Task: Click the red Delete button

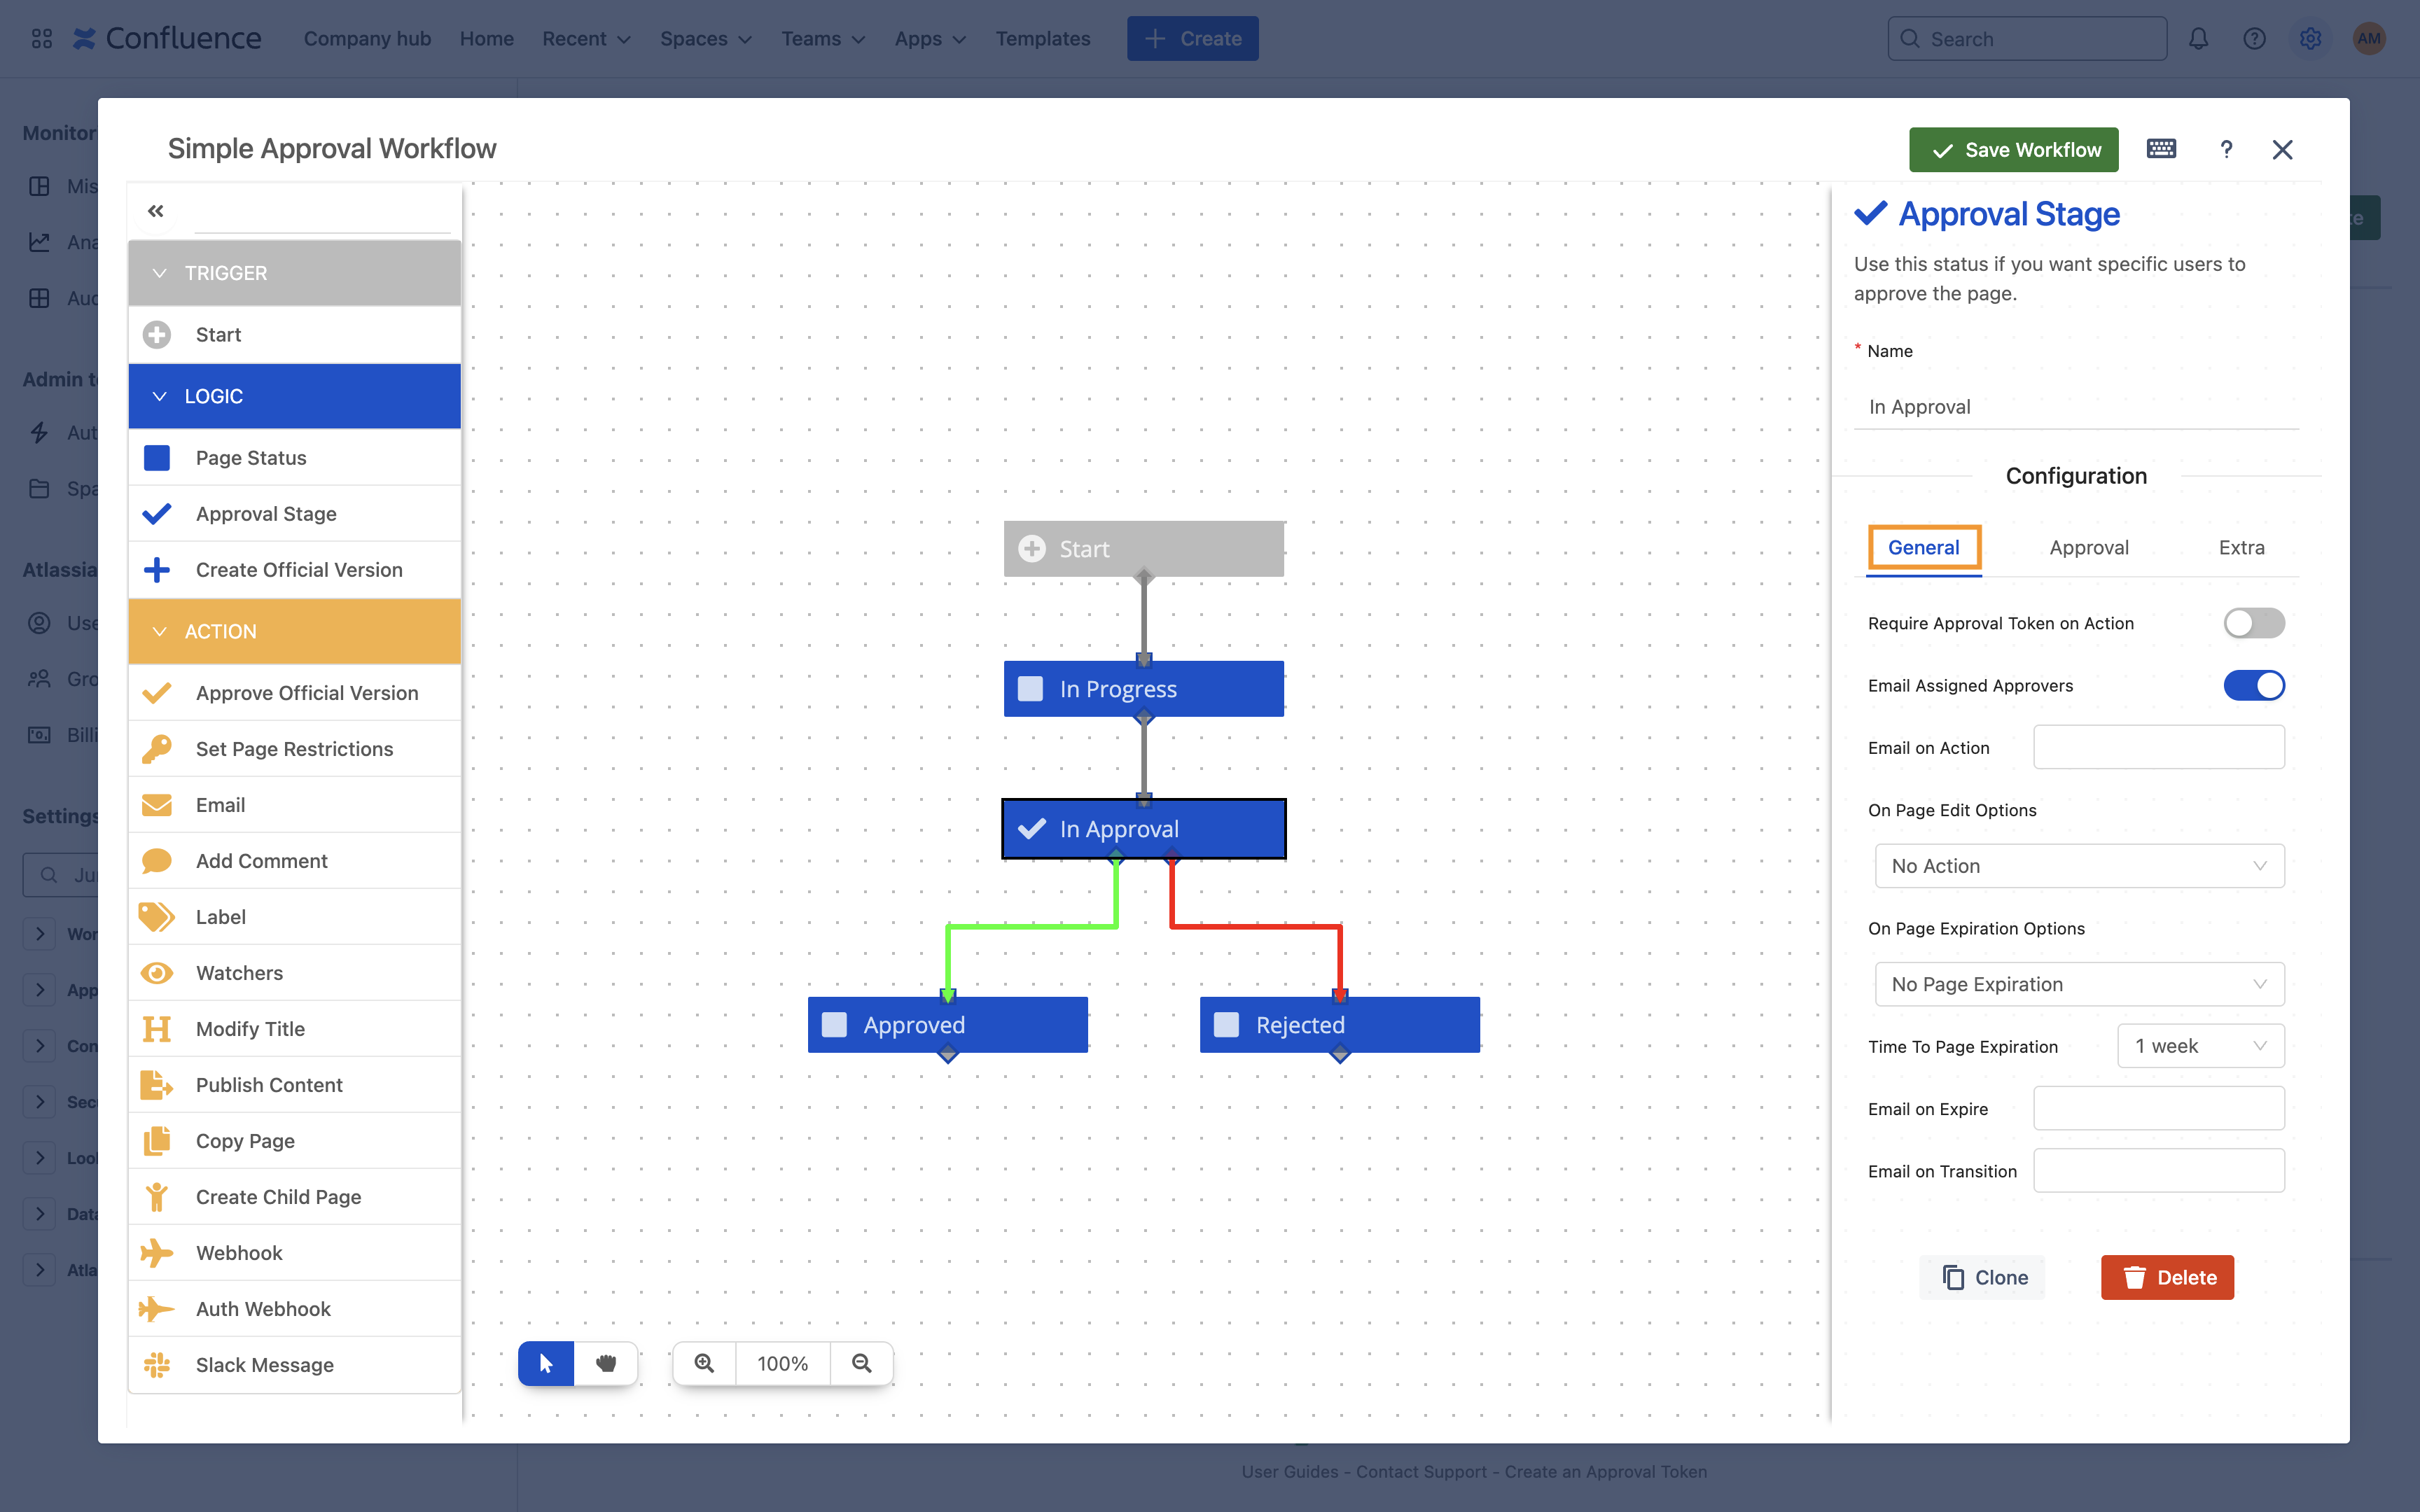Action: click(2167, 1277)
